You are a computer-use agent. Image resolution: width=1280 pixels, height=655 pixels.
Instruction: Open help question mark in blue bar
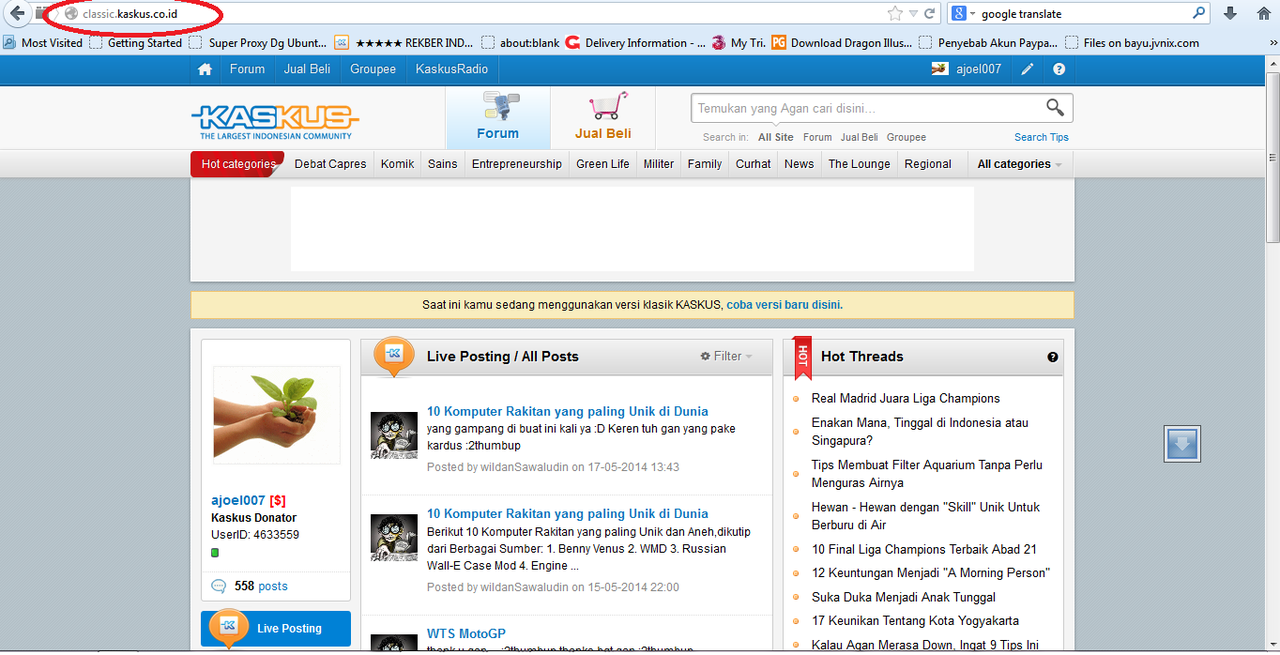click(1059, 69)
